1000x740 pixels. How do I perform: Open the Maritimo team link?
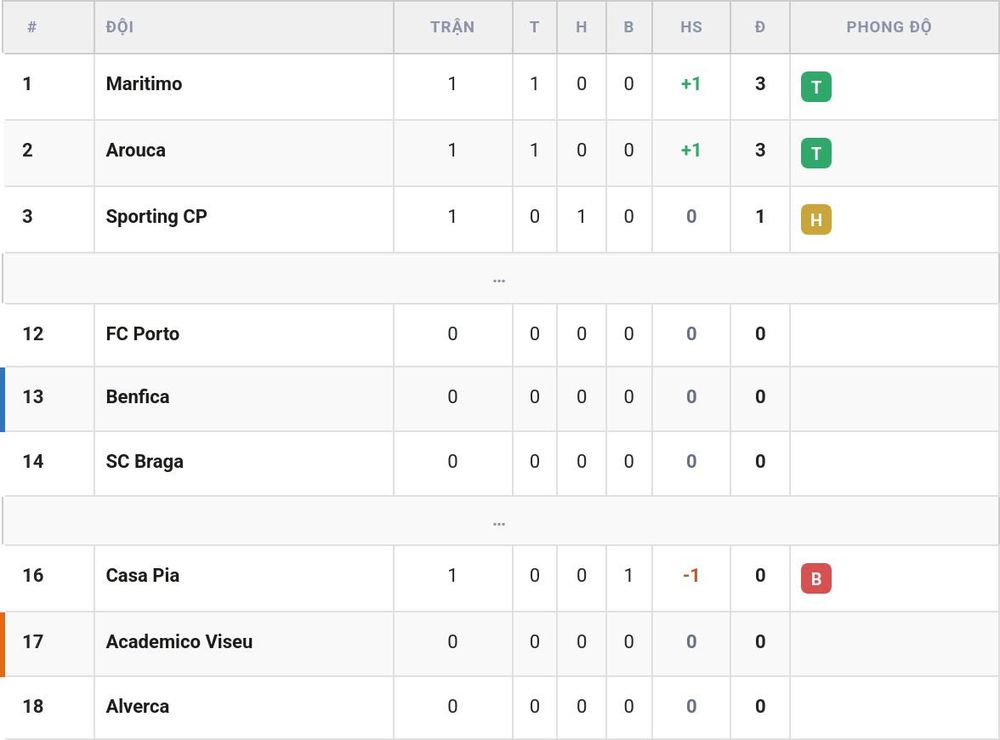[143, 84]
